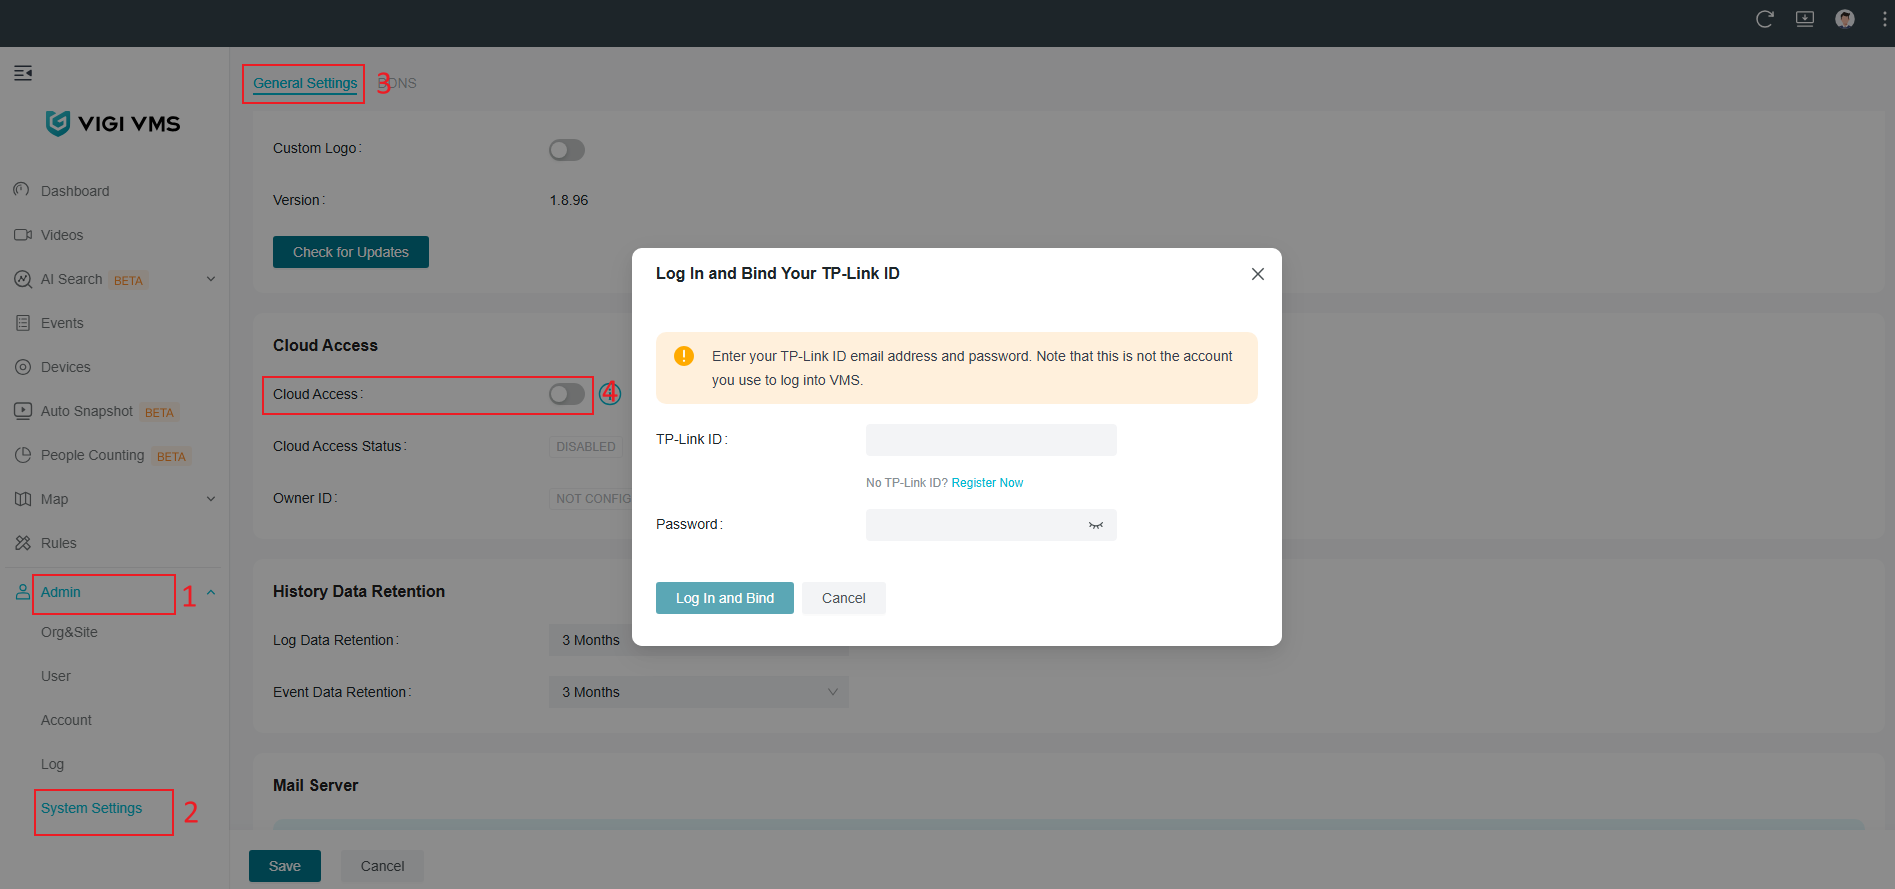Click download client icon in top bar
Screen dimensions: 1895x889
1805,19
